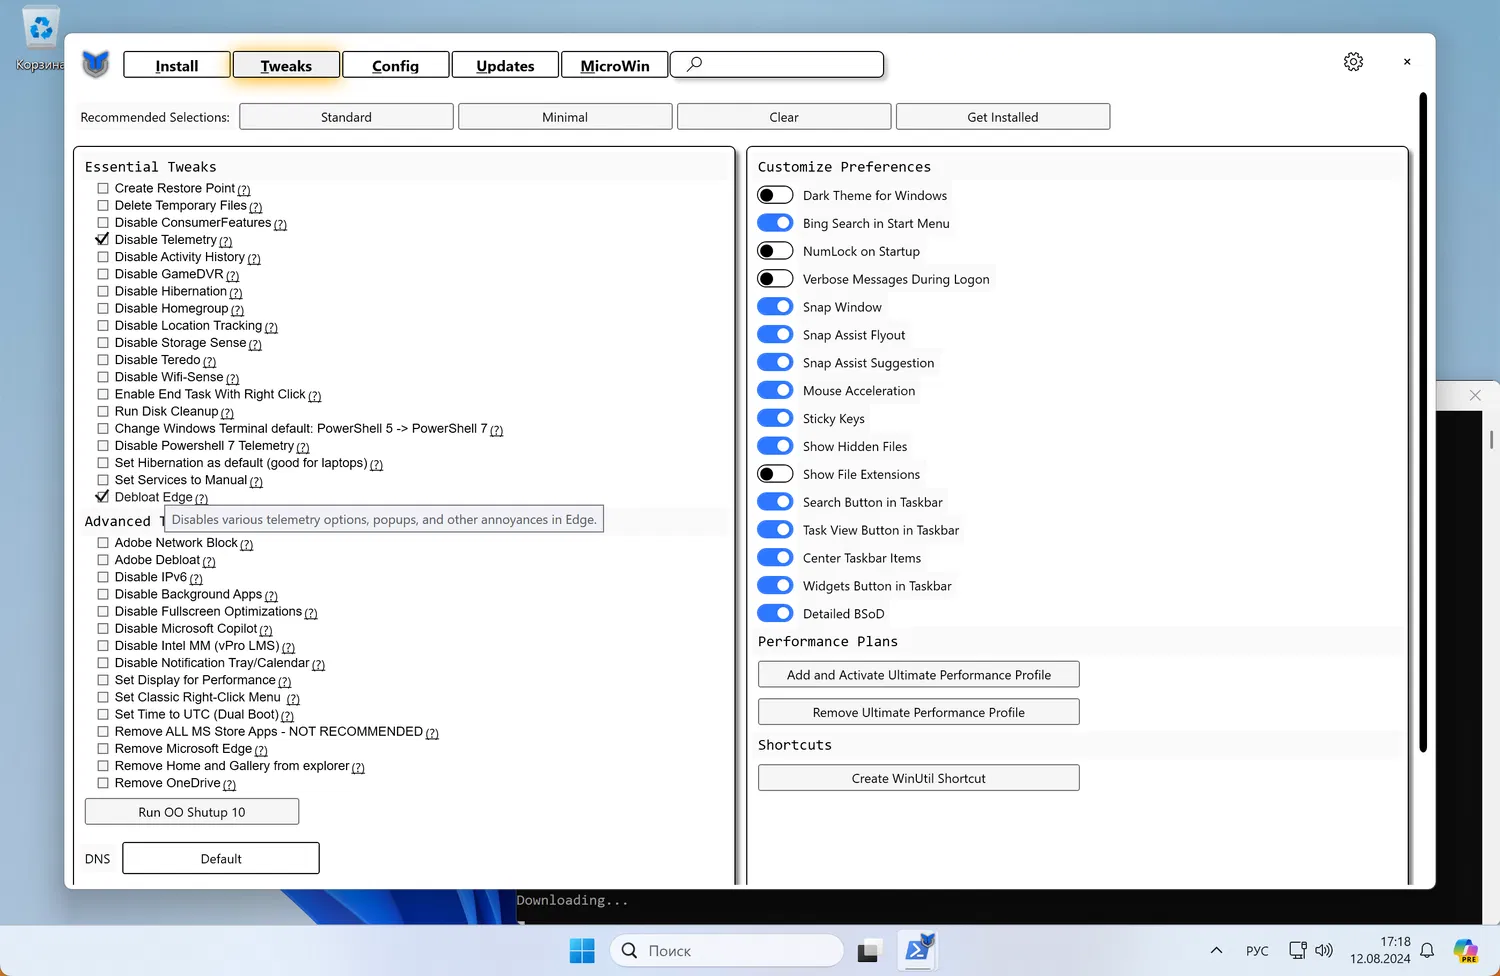This screenshot has height=976, width=1500.
Task: Enable Show File Extensions toggle
Action: 775,474
